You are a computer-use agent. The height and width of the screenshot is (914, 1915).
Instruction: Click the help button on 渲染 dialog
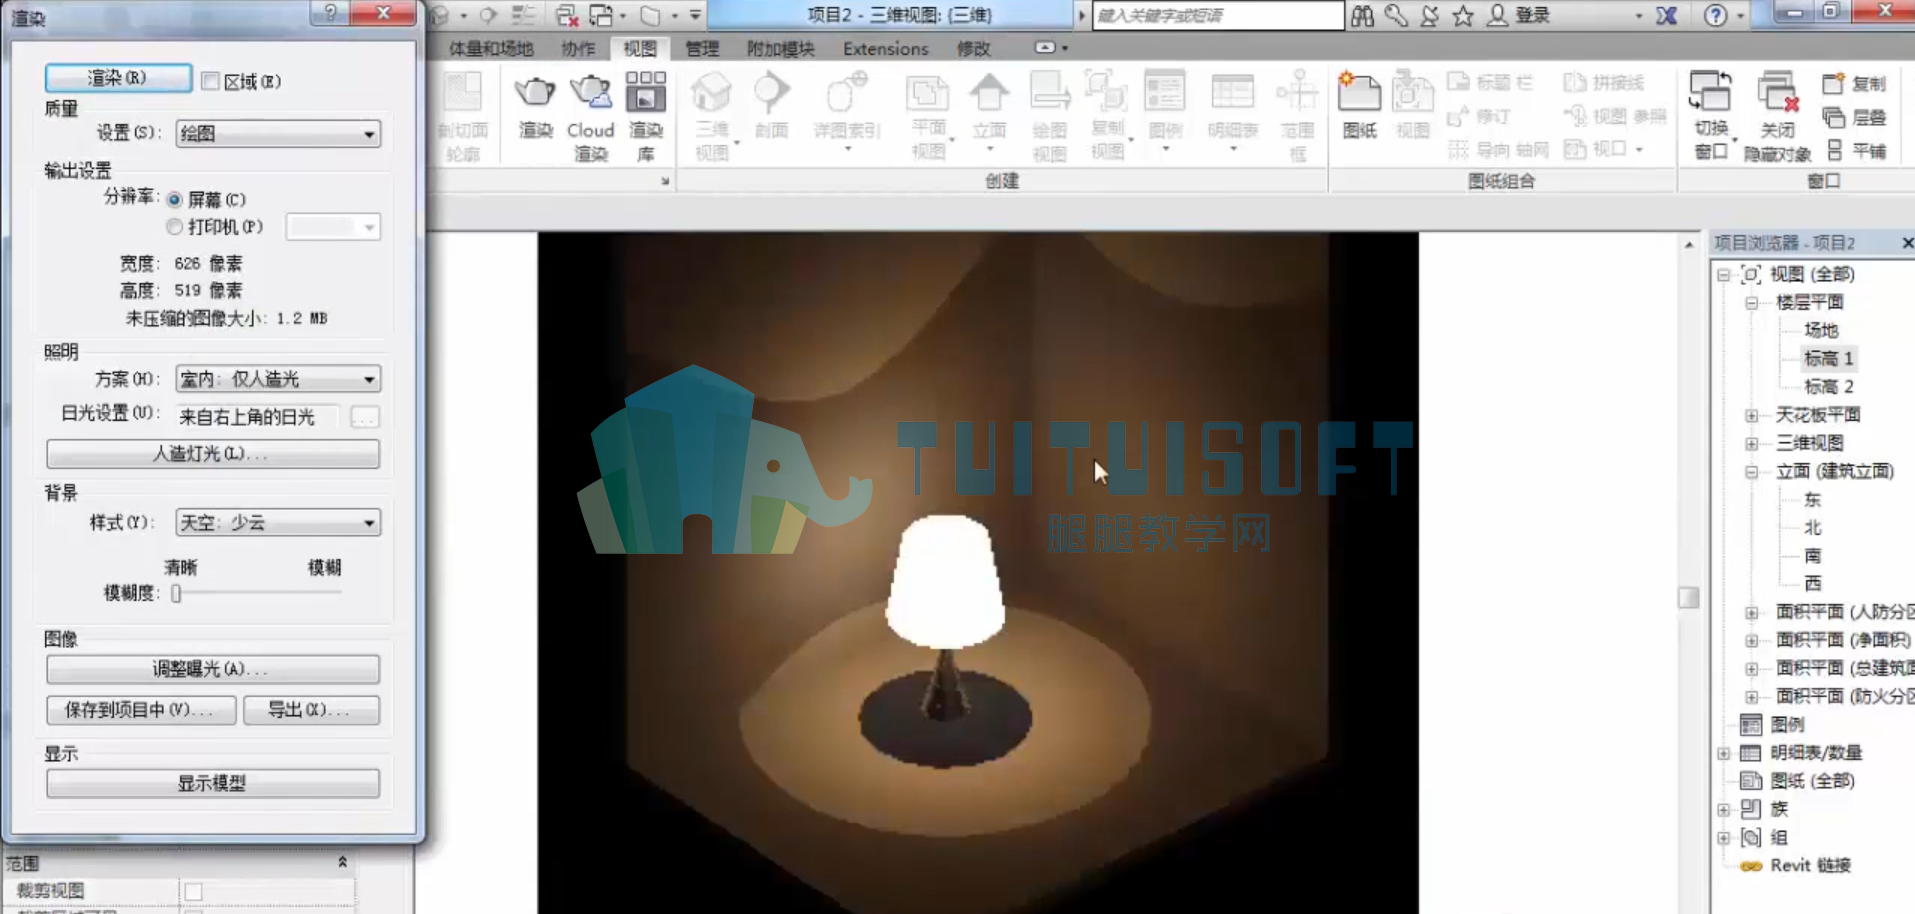(x=330, y=12)
